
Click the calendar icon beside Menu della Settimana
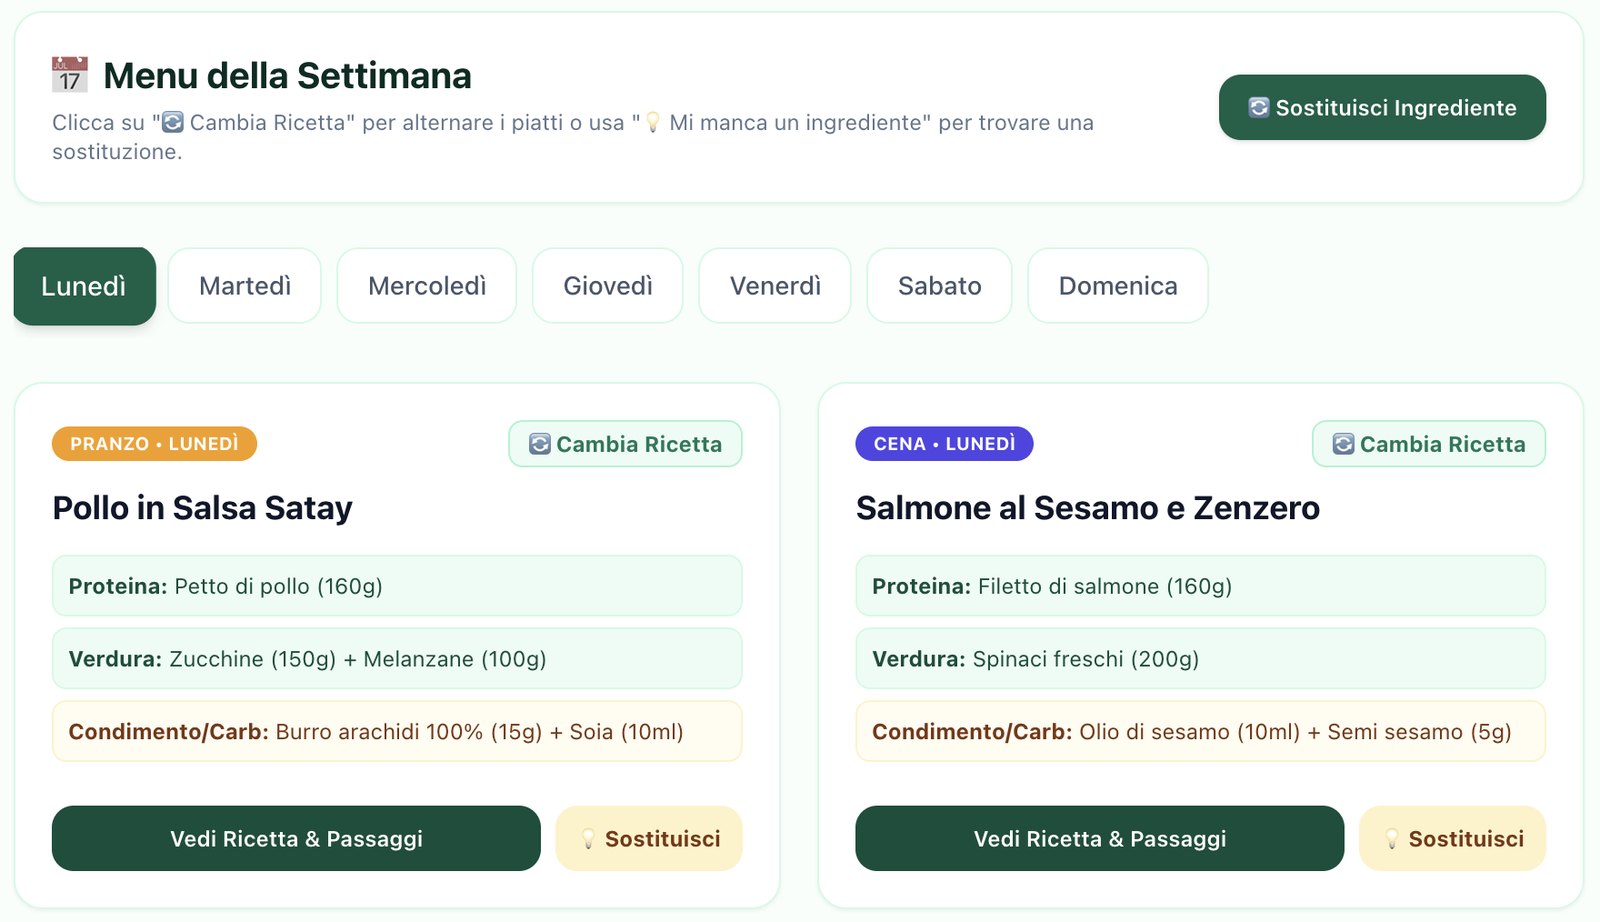(70, 75)
